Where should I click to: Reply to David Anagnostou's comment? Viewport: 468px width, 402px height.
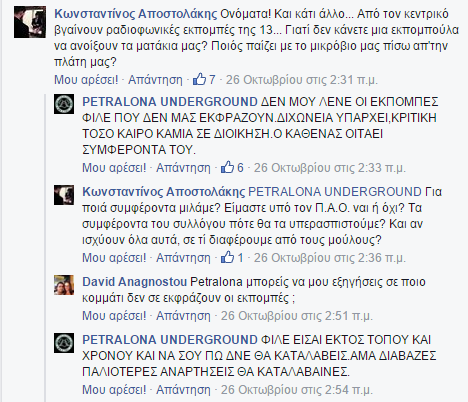coord(183,316)
